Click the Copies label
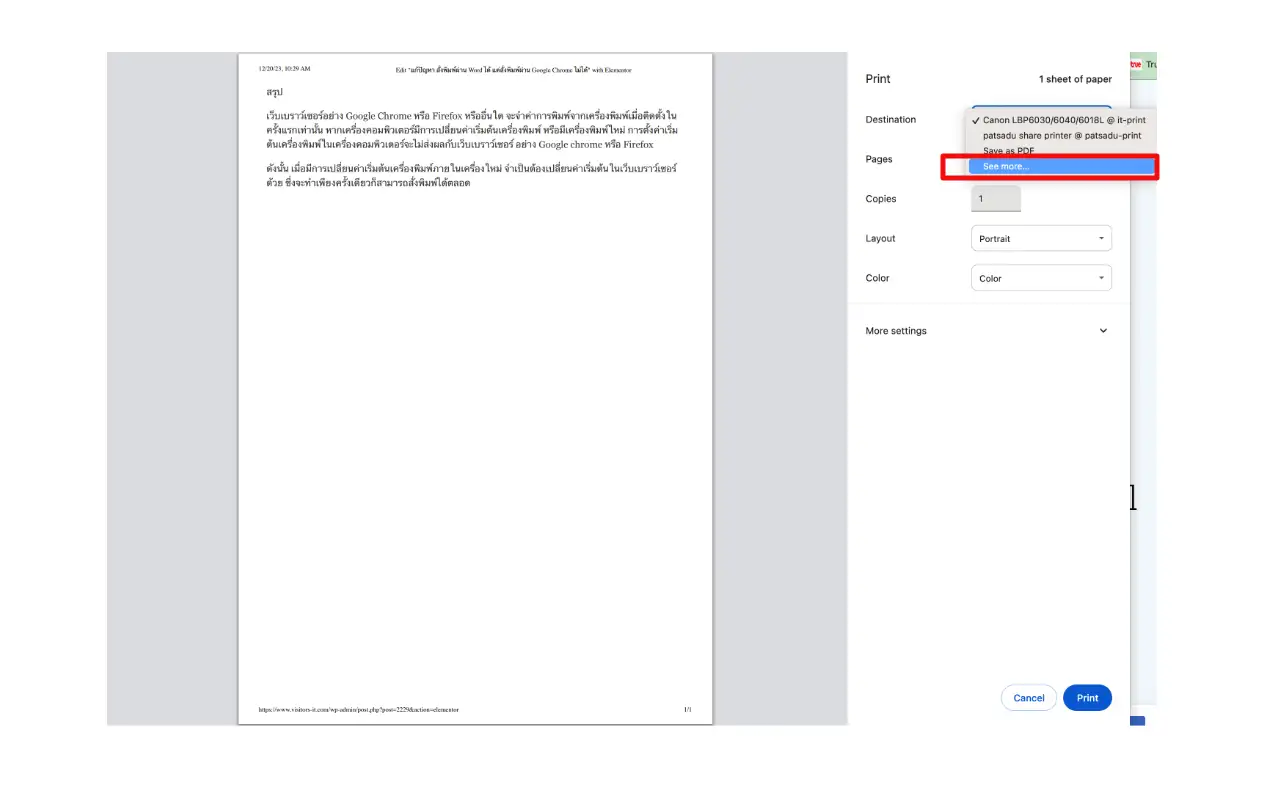 [881, 199]
